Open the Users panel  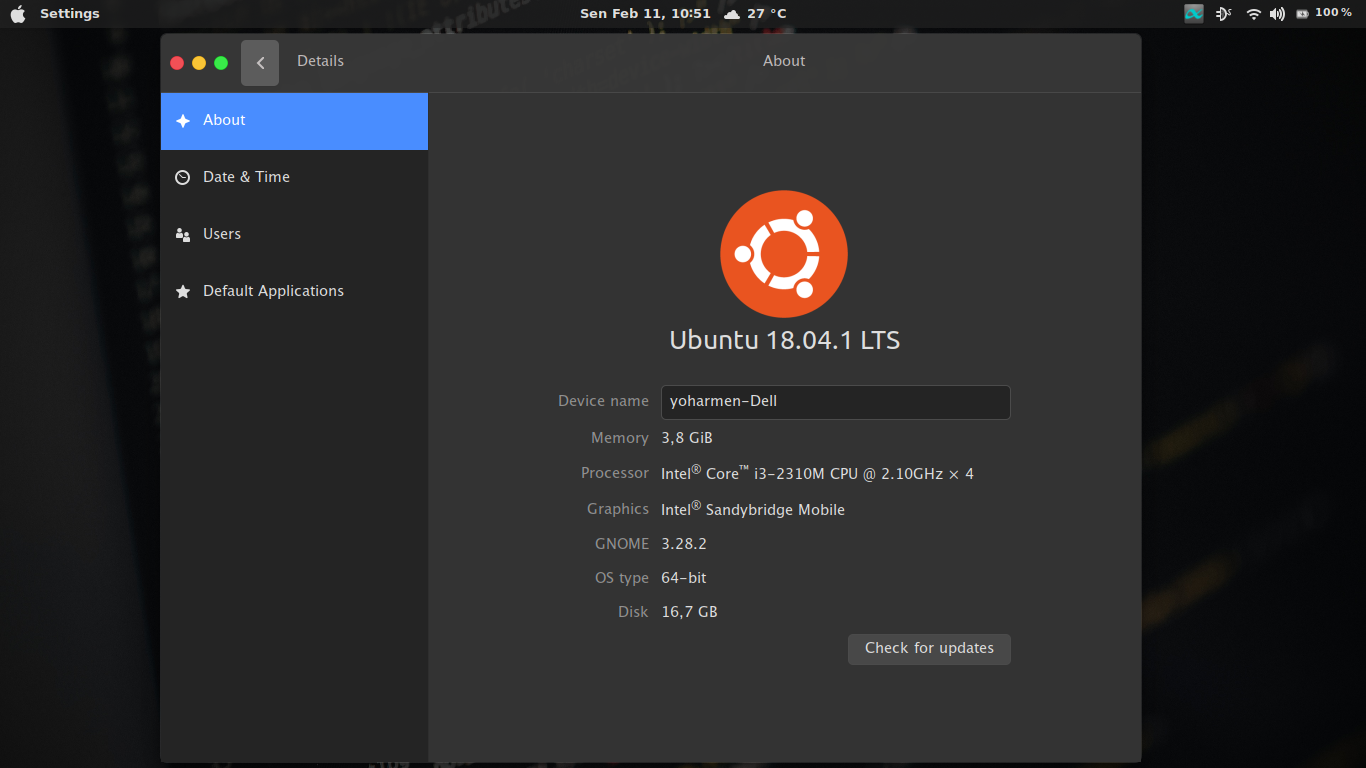pyautogui.click(x=294, y=235)
